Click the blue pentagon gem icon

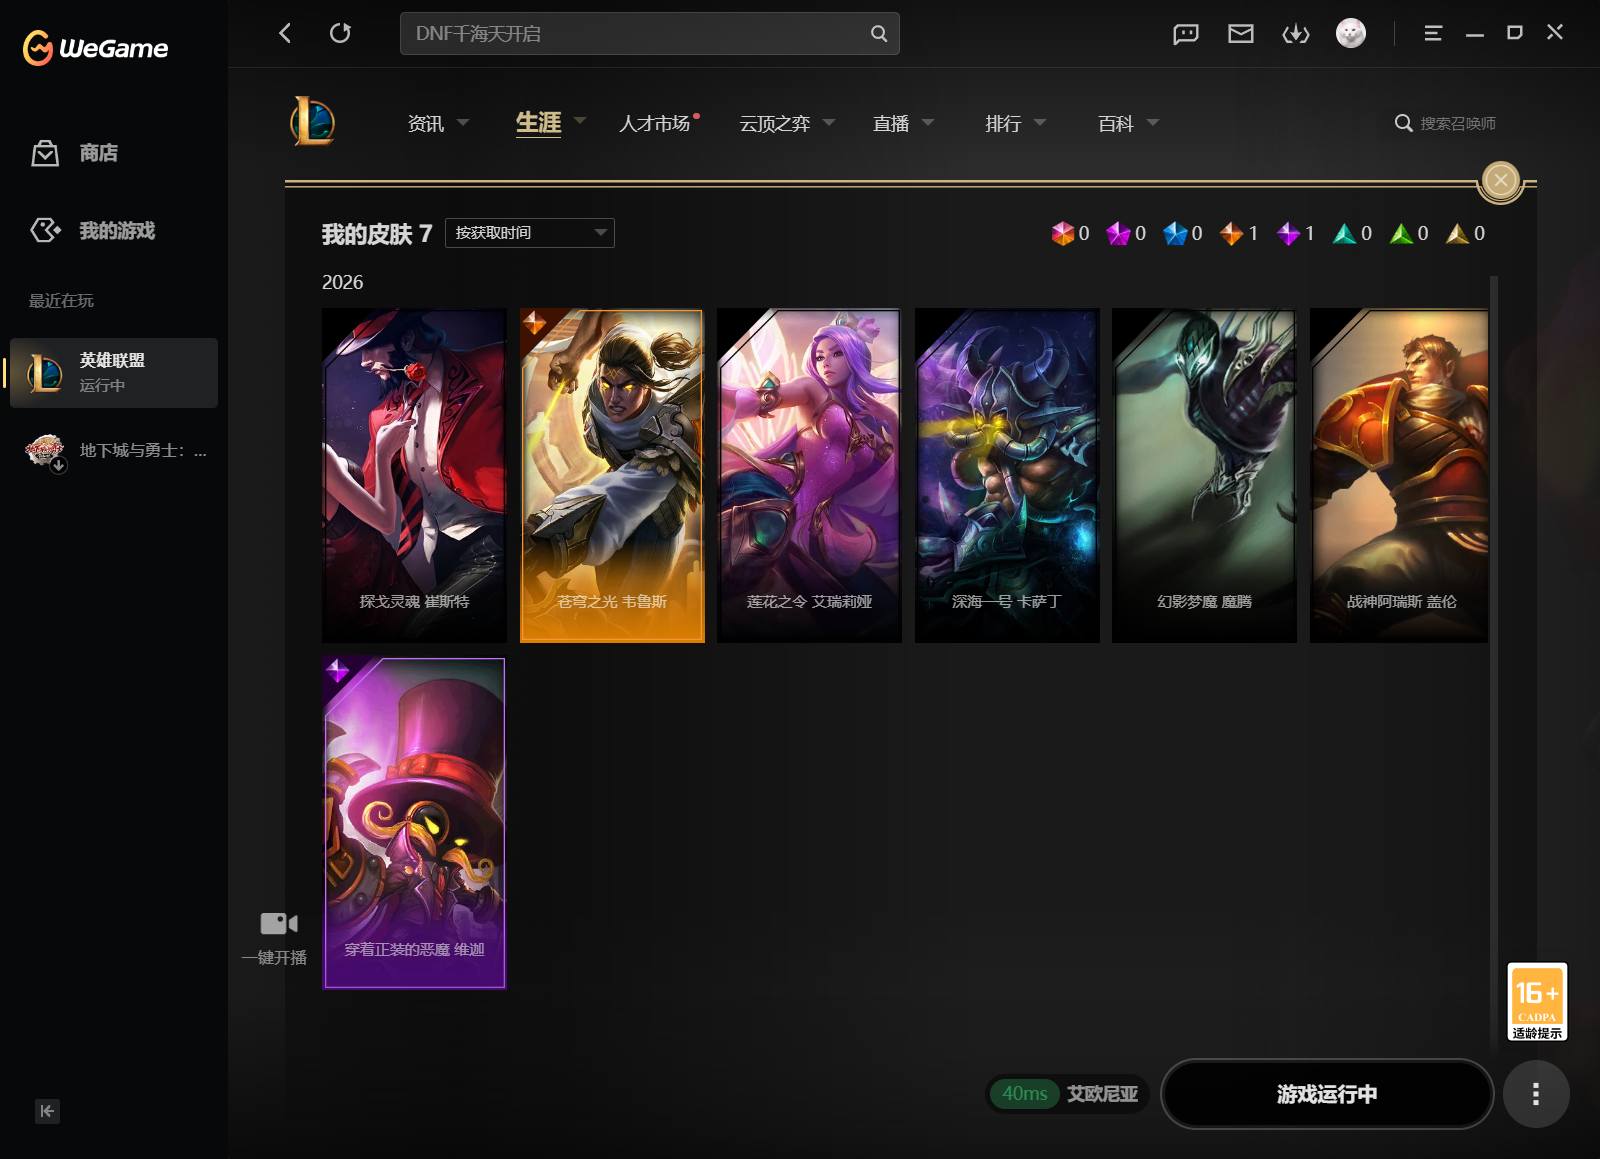(x=1175, y=233)
